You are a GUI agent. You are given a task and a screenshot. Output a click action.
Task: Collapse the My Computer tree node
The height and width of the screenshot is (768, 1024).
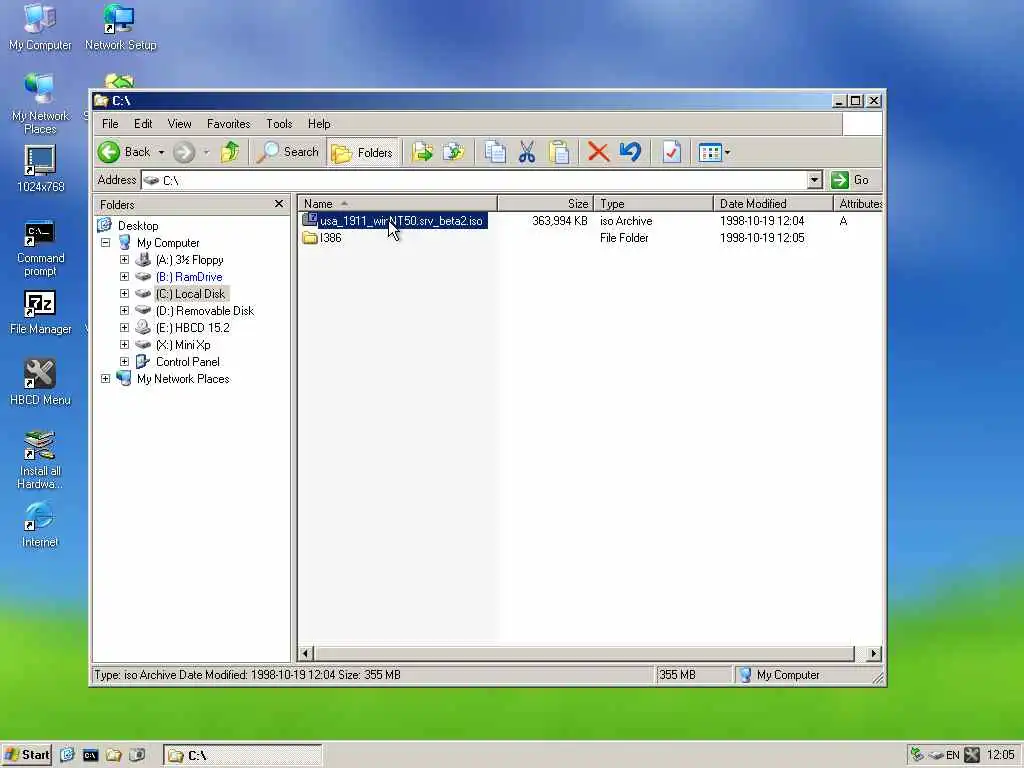tap(105, 242)
